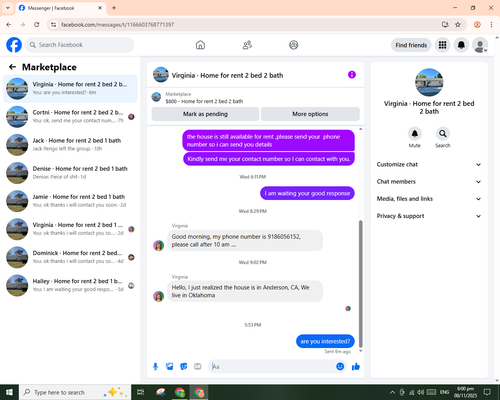Open Cortni - Home for rent conversation
The width and height of the screenshot is (500, 400).
pyautogui.click(x=70, y=117)
